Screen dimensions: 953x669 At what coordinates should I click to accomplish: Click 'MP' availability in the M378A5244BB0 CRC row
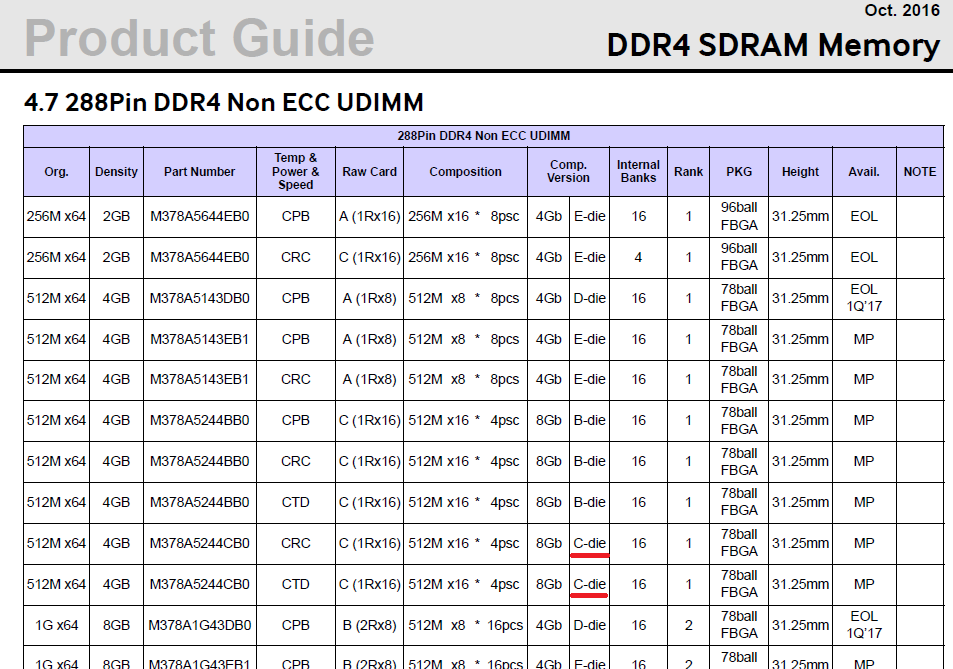864,461
